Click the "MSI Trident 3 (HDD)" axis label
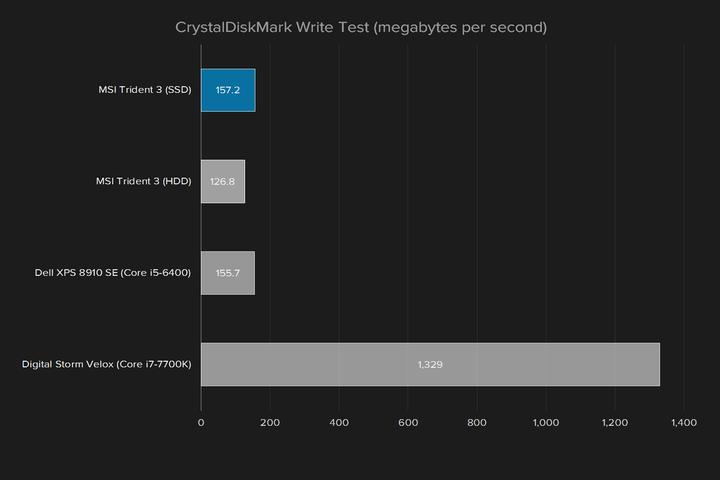 coord(143,181)
